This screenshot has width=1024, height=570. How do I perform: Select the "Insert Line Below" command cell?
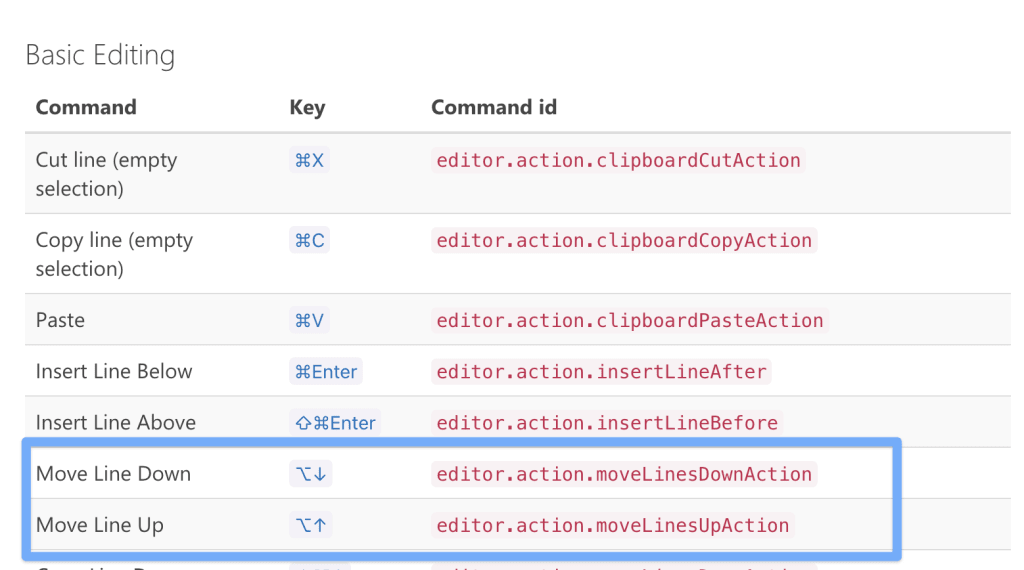point(114,372)
